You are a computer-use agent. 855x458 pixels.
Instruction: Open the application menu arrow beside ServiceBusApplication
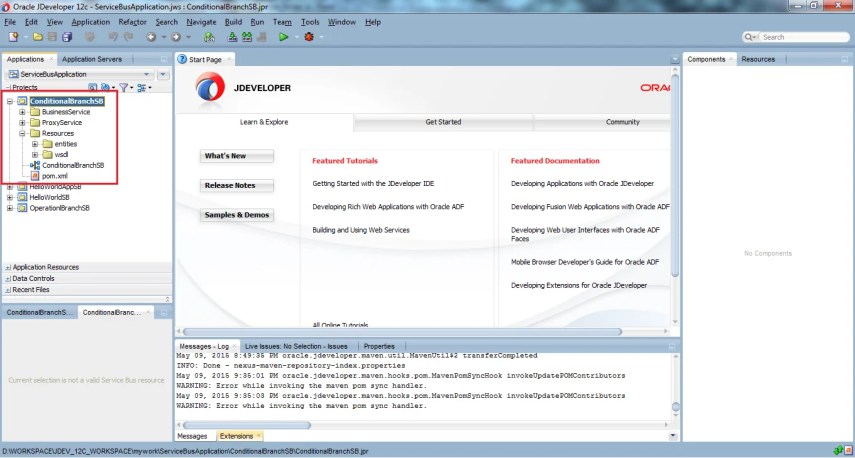[163, 74]
